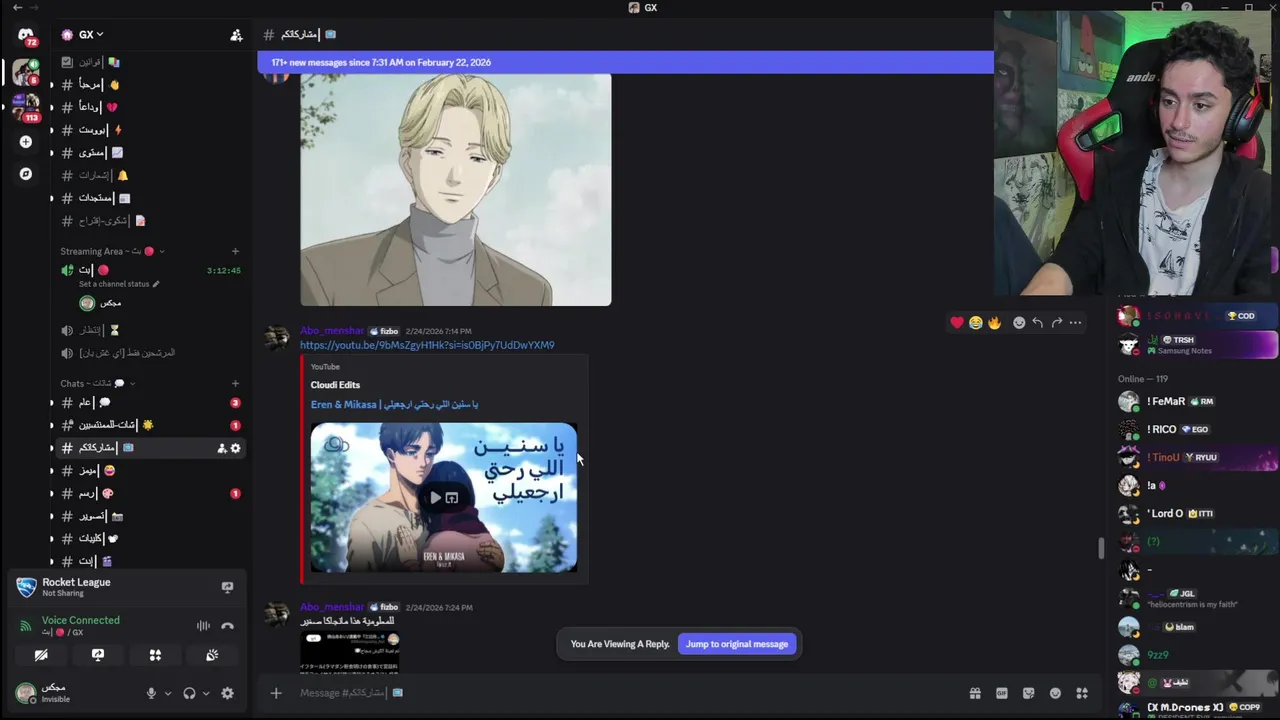Open more options ellipsis on message

tap(1075, 322)
